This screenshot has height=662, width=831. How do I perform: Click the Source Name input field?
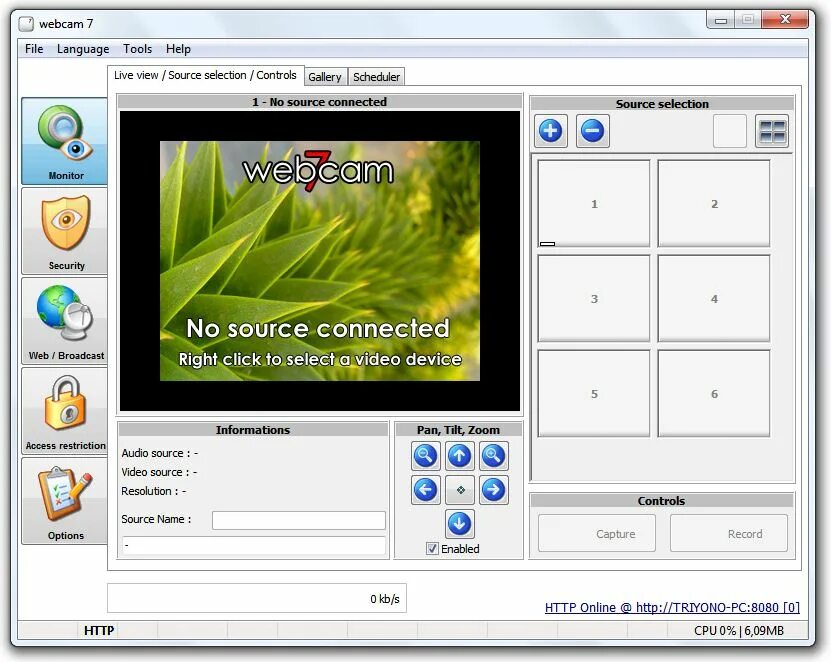(299, 520)
